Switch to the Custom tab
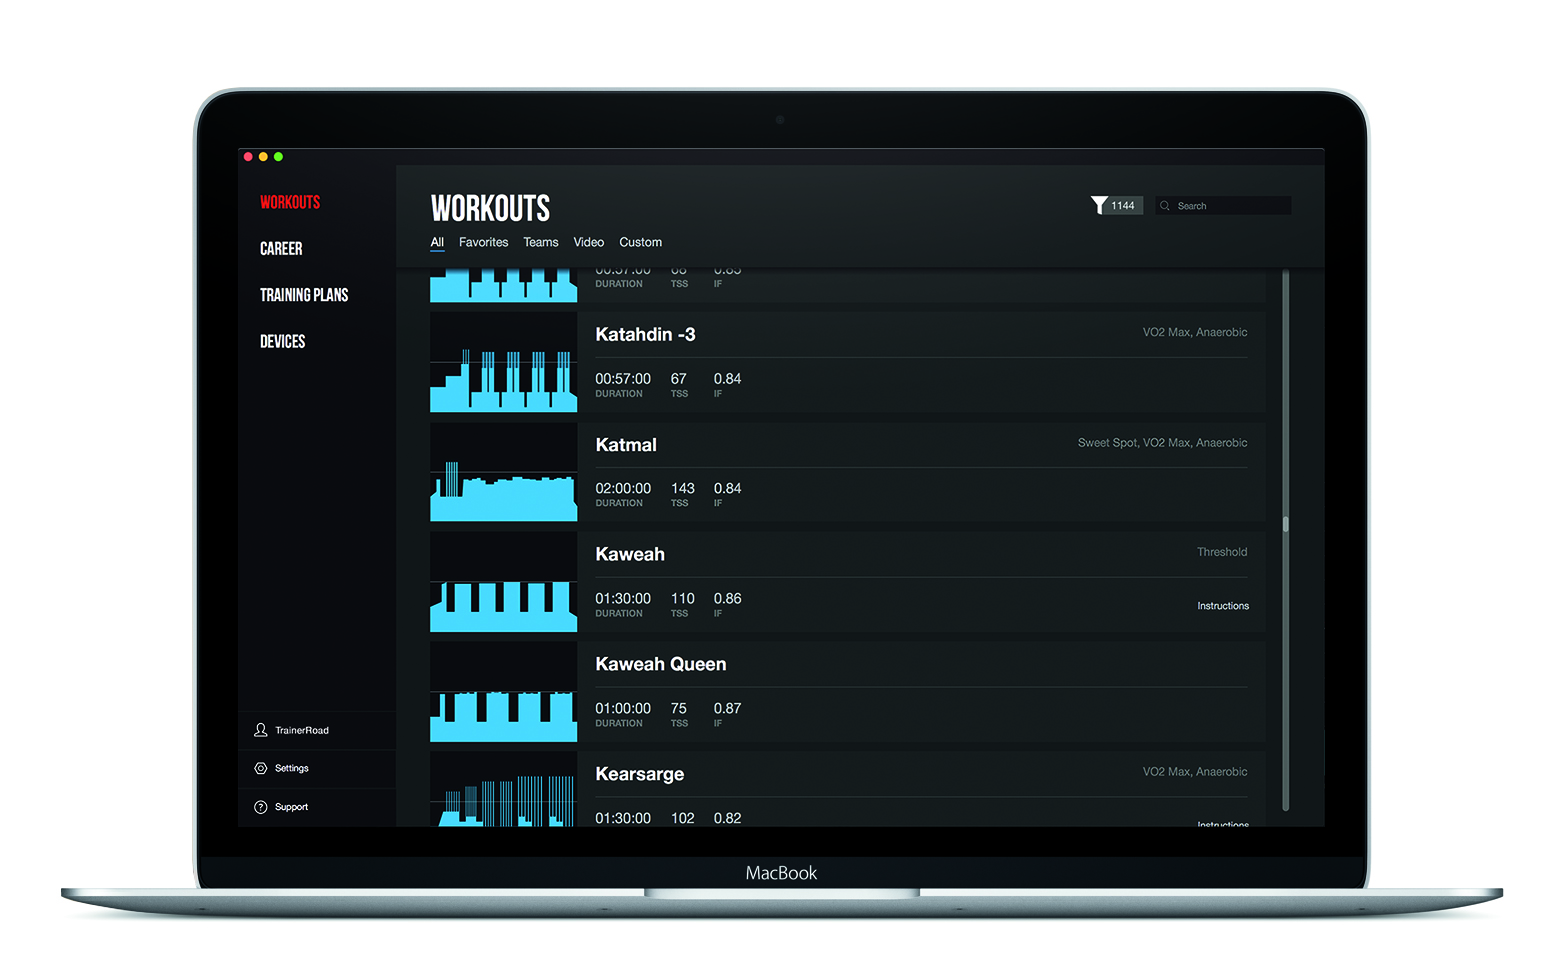1559x974 pixels. click(640, 242)
